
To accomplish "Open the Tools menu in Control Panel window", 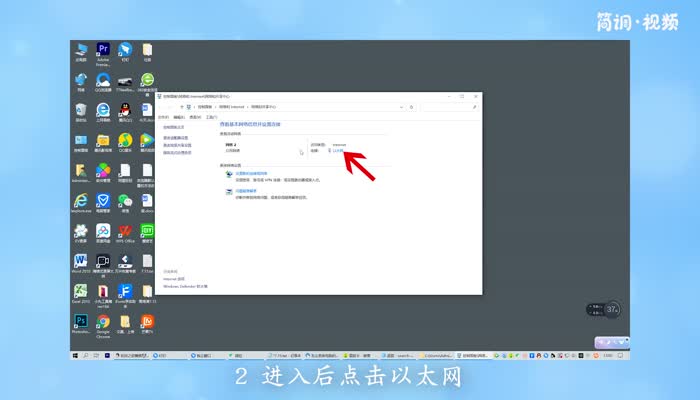I will click(x=211, y=117).
